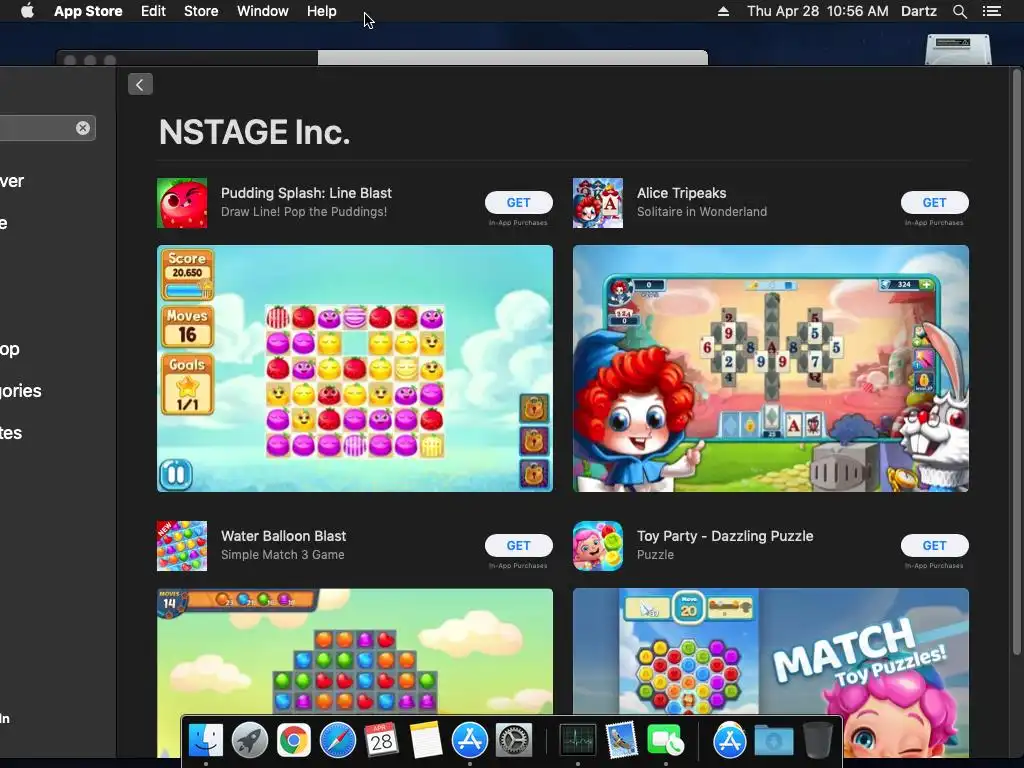Click the eject icon in the menu bar
The width and height of the screenshot is (1024, 768).
click(x=723, y=11)
